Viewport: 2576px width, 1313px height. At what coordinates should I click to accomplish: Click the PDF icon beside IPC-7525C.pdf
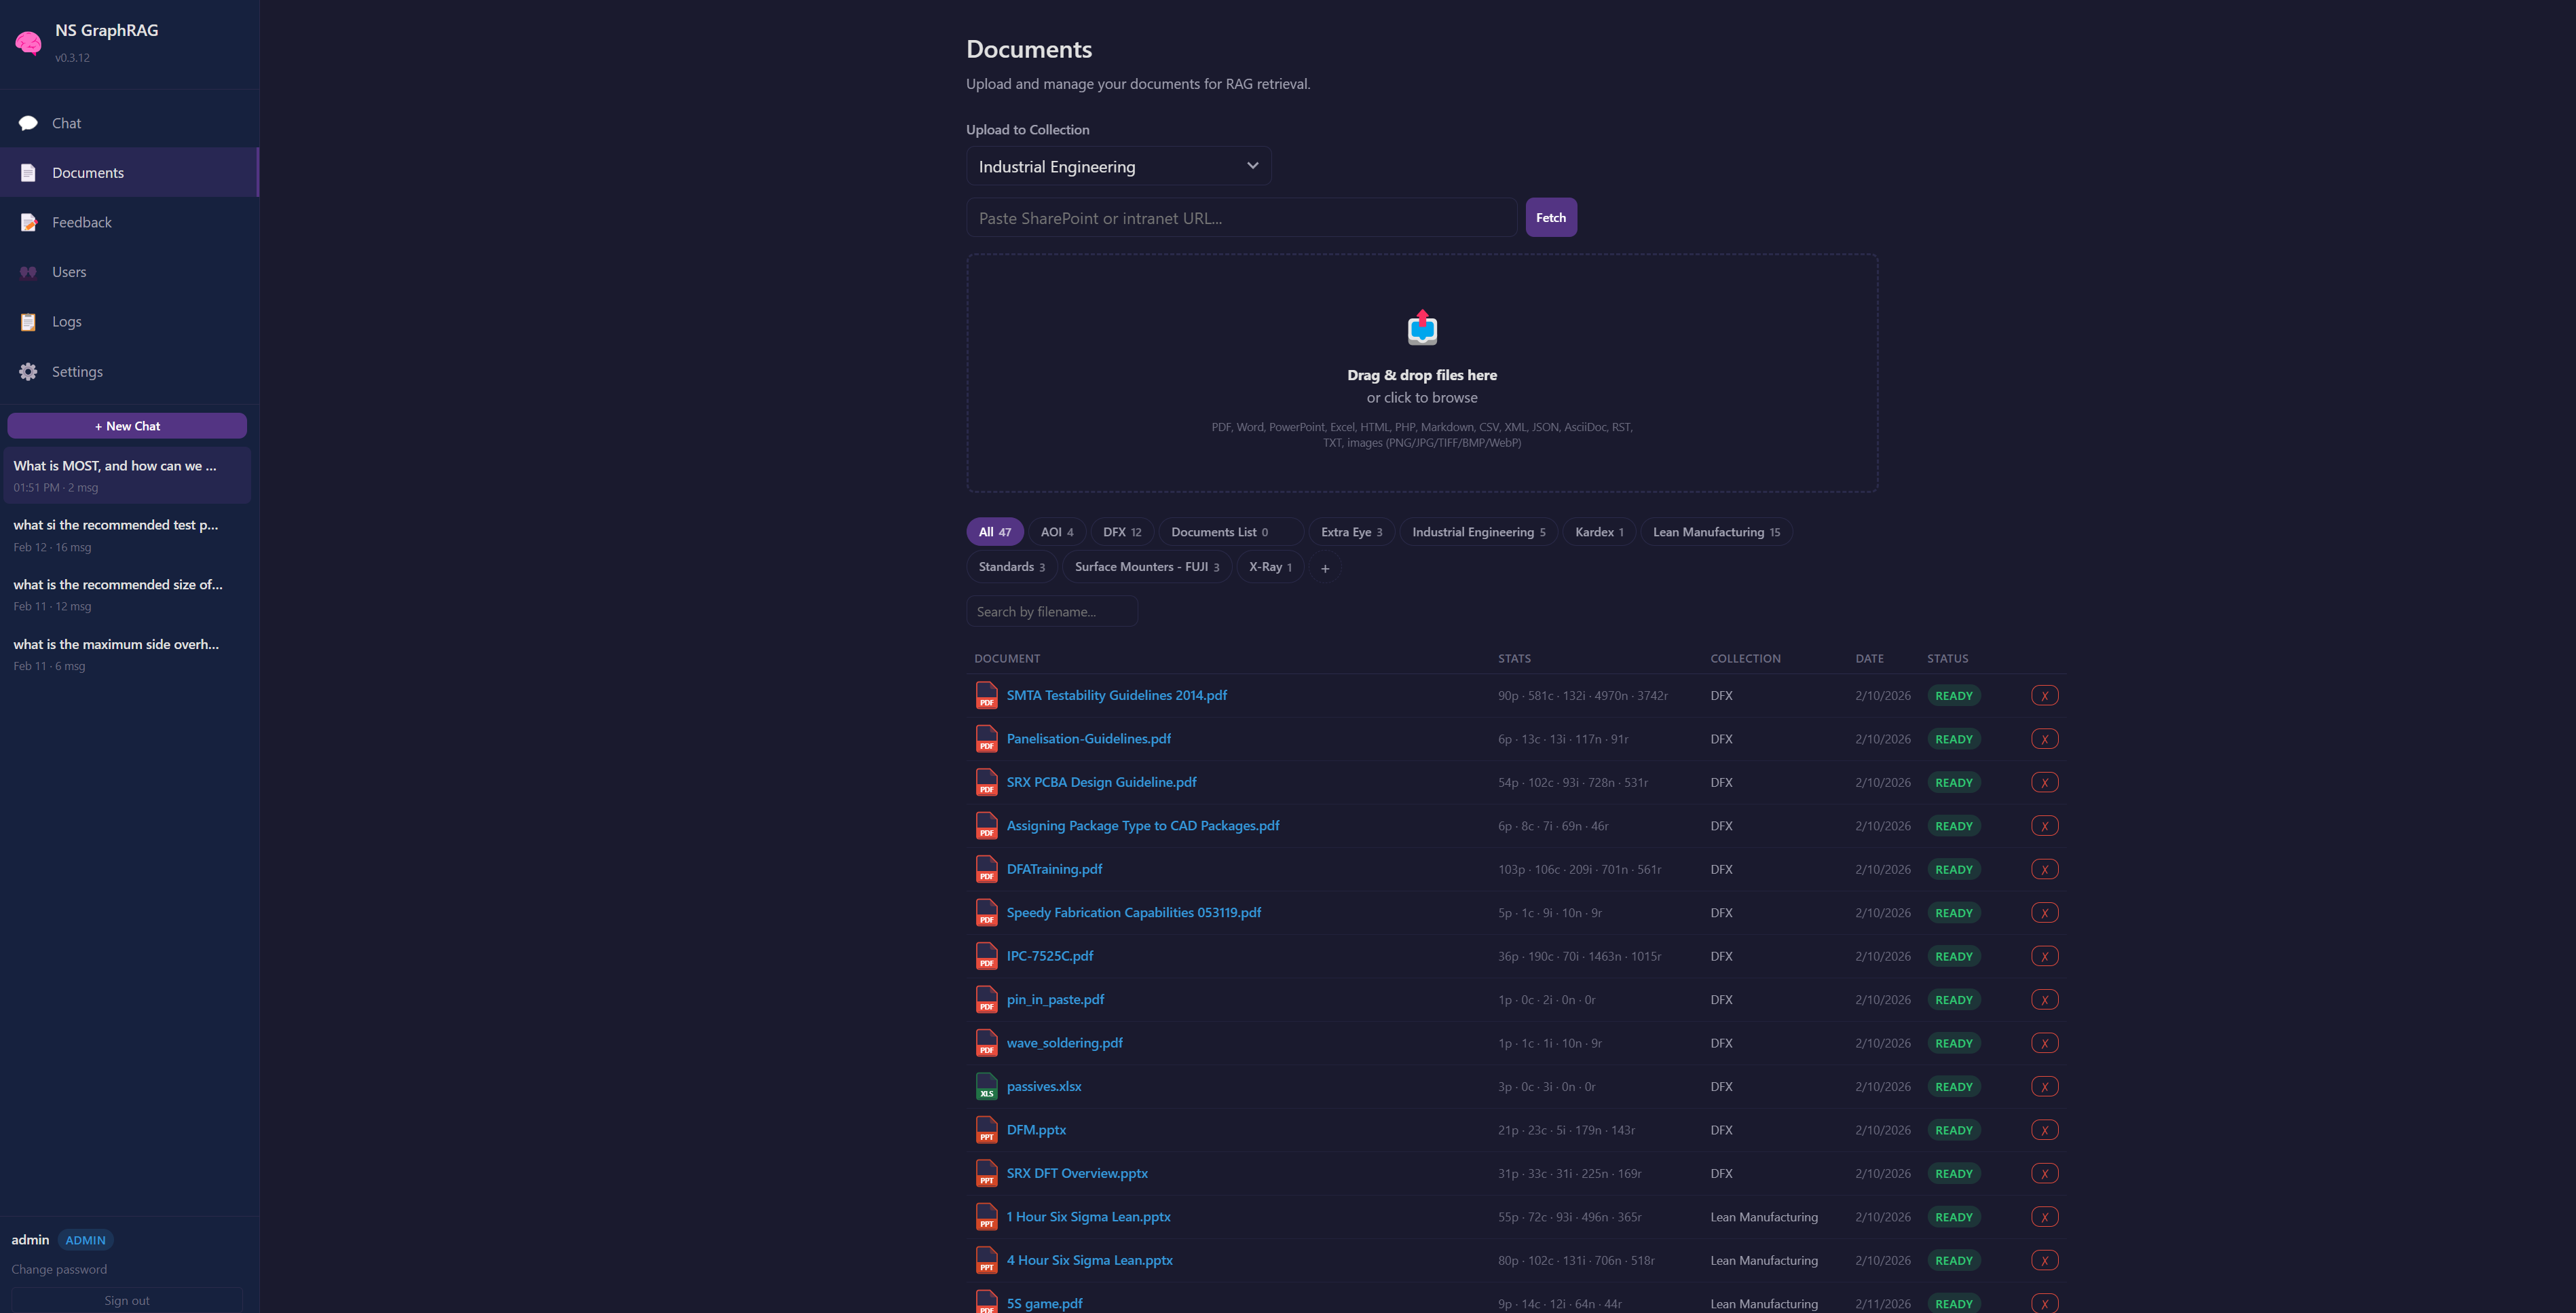[987, 955]
